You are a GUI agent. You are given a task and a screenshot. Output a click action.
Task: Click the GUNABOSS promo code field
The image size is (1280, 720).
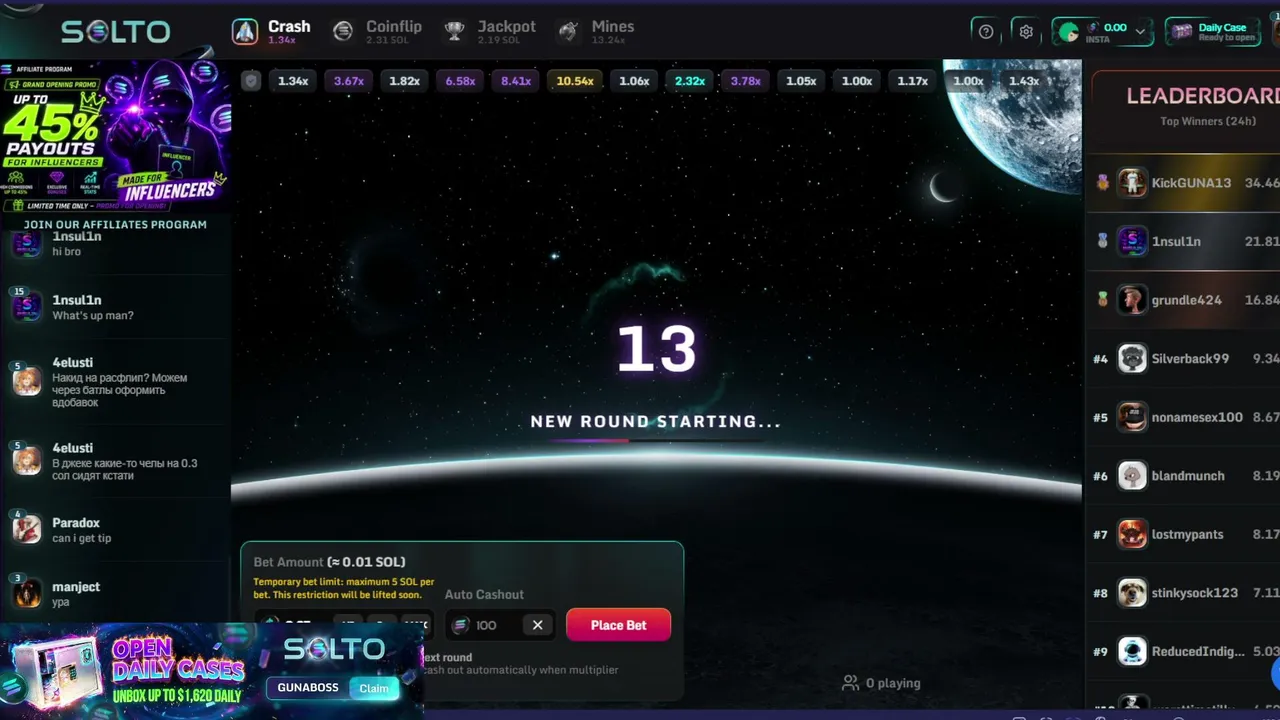coord(310,688)
